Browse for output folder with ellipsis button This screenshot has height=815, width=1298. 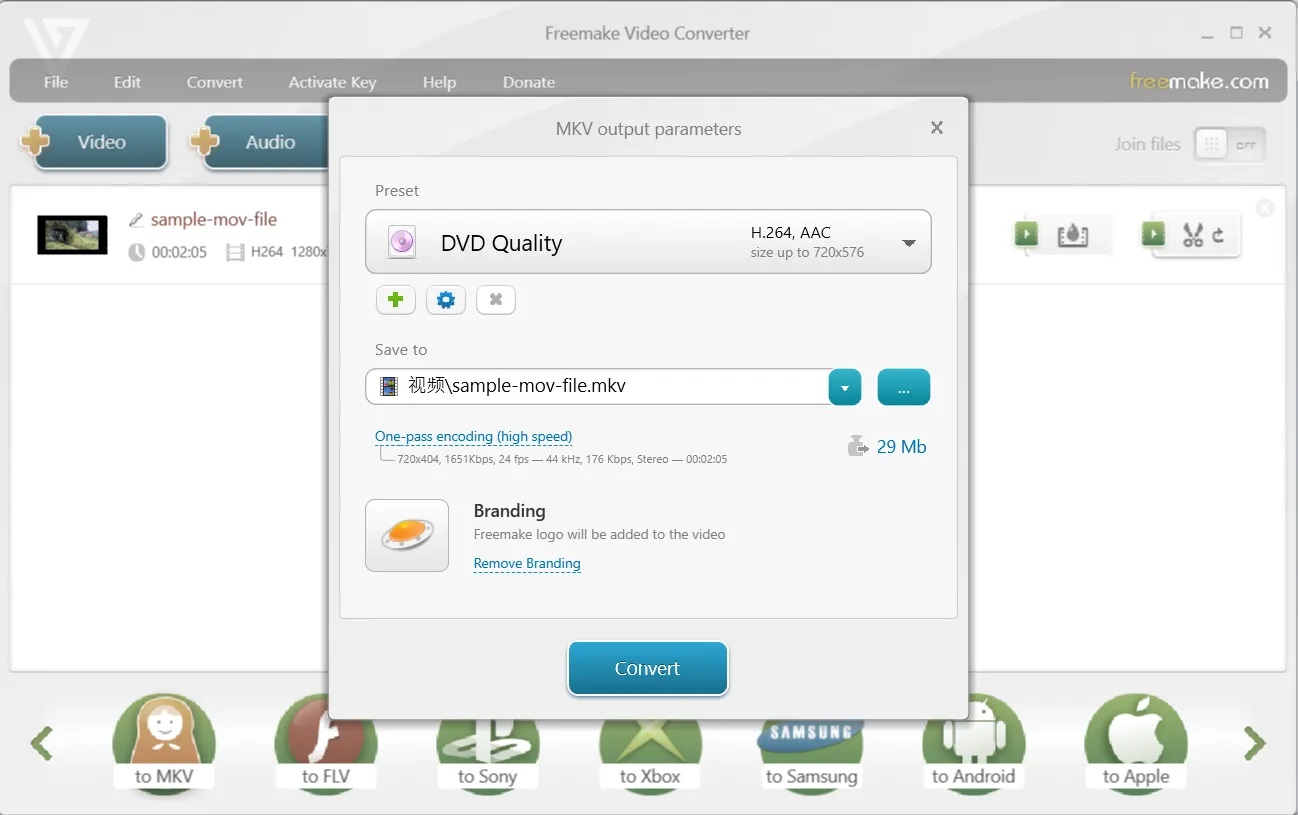[904, 387]
